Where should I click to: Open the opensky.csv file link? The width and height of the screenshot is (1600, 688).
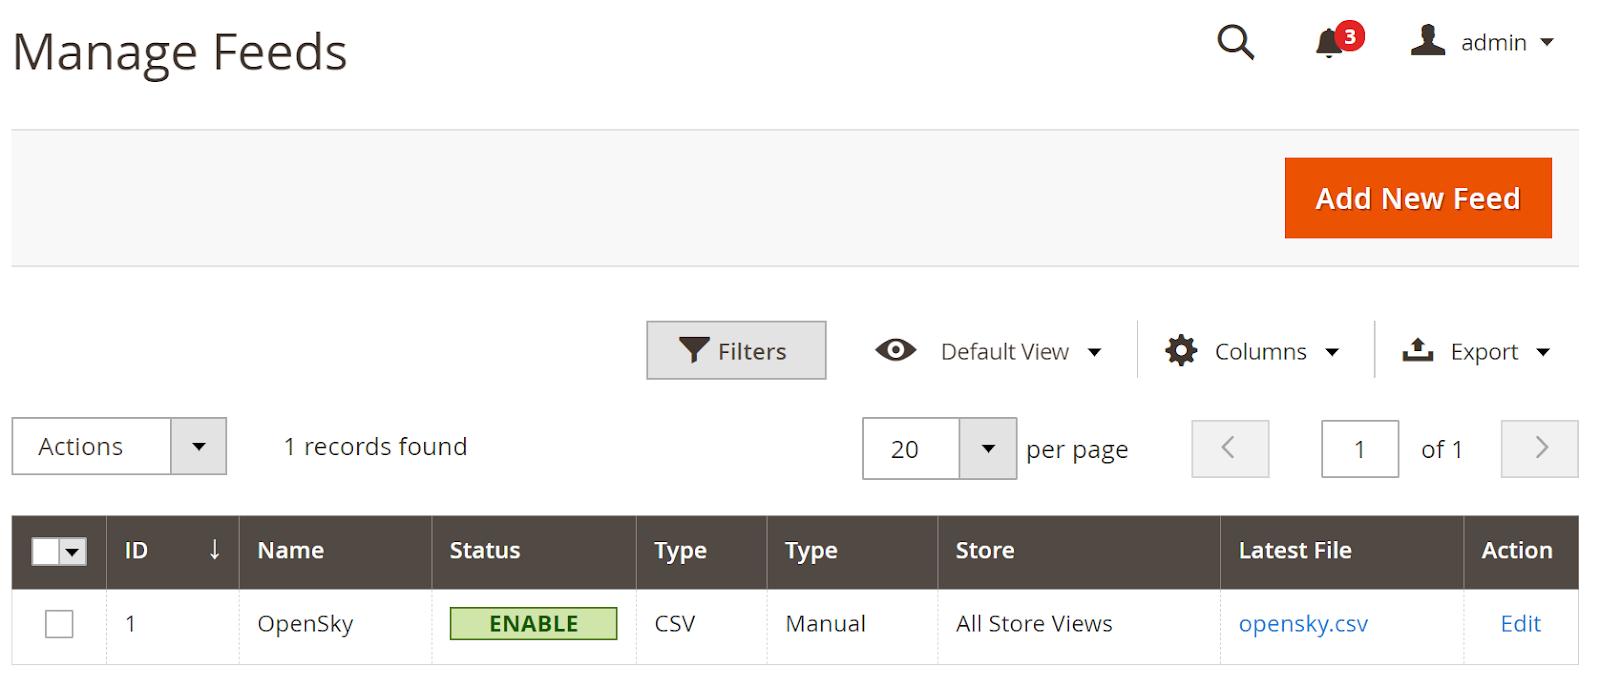1303,624
